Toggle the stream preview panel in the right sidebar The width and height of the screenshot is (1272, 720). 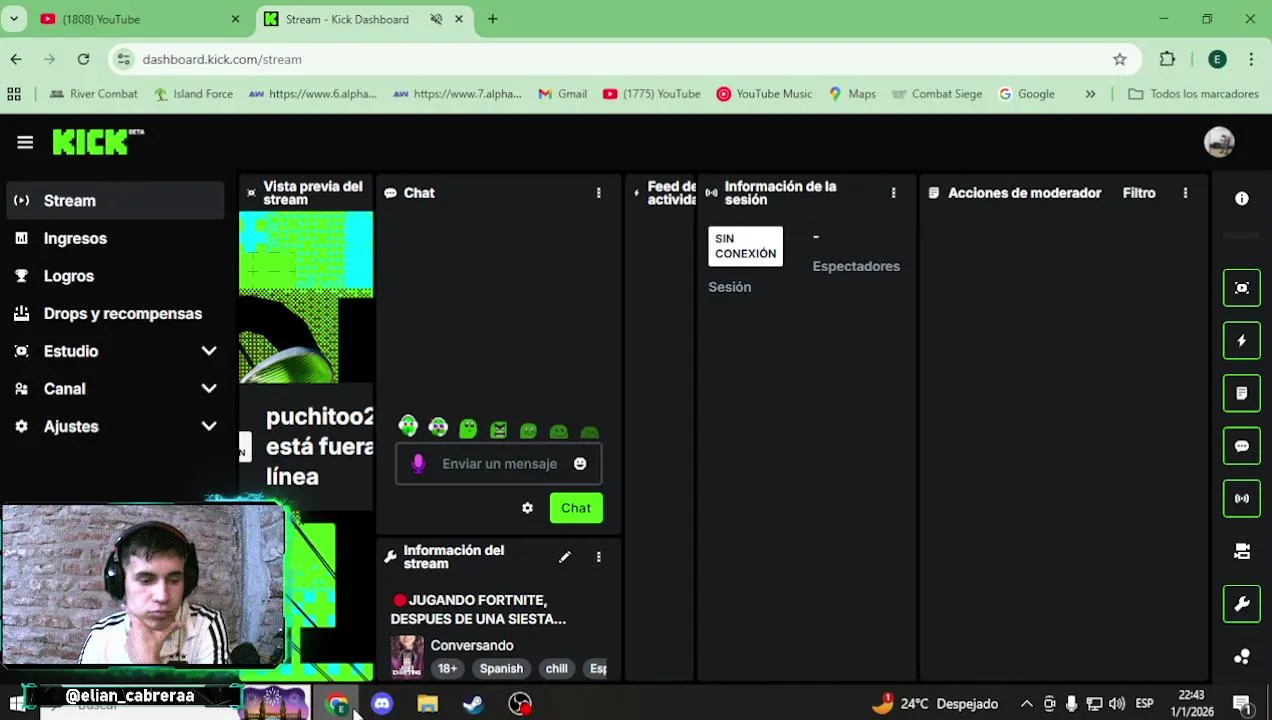[1242, 288]
